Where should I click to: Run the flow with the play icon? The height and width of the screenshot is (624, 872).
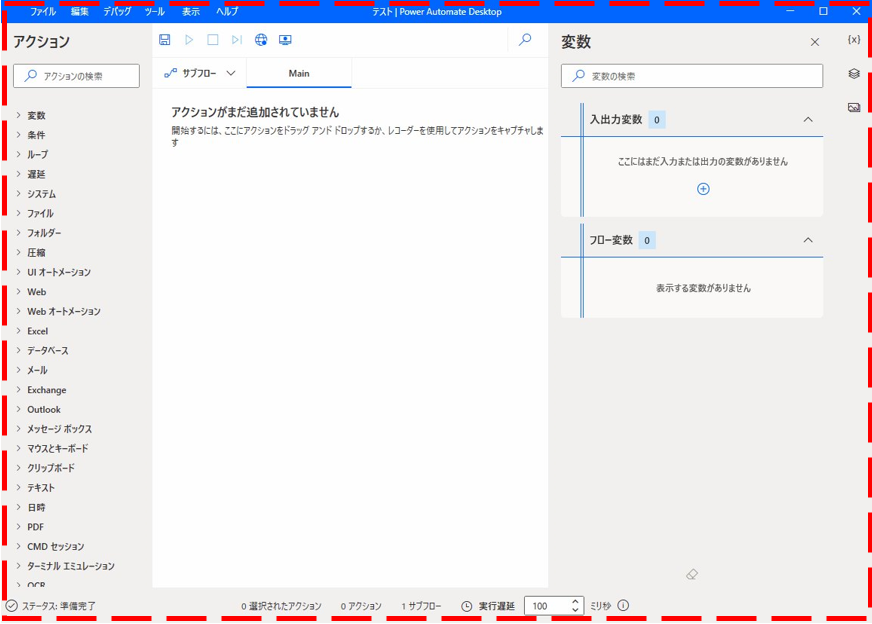(x=189, y=39)
